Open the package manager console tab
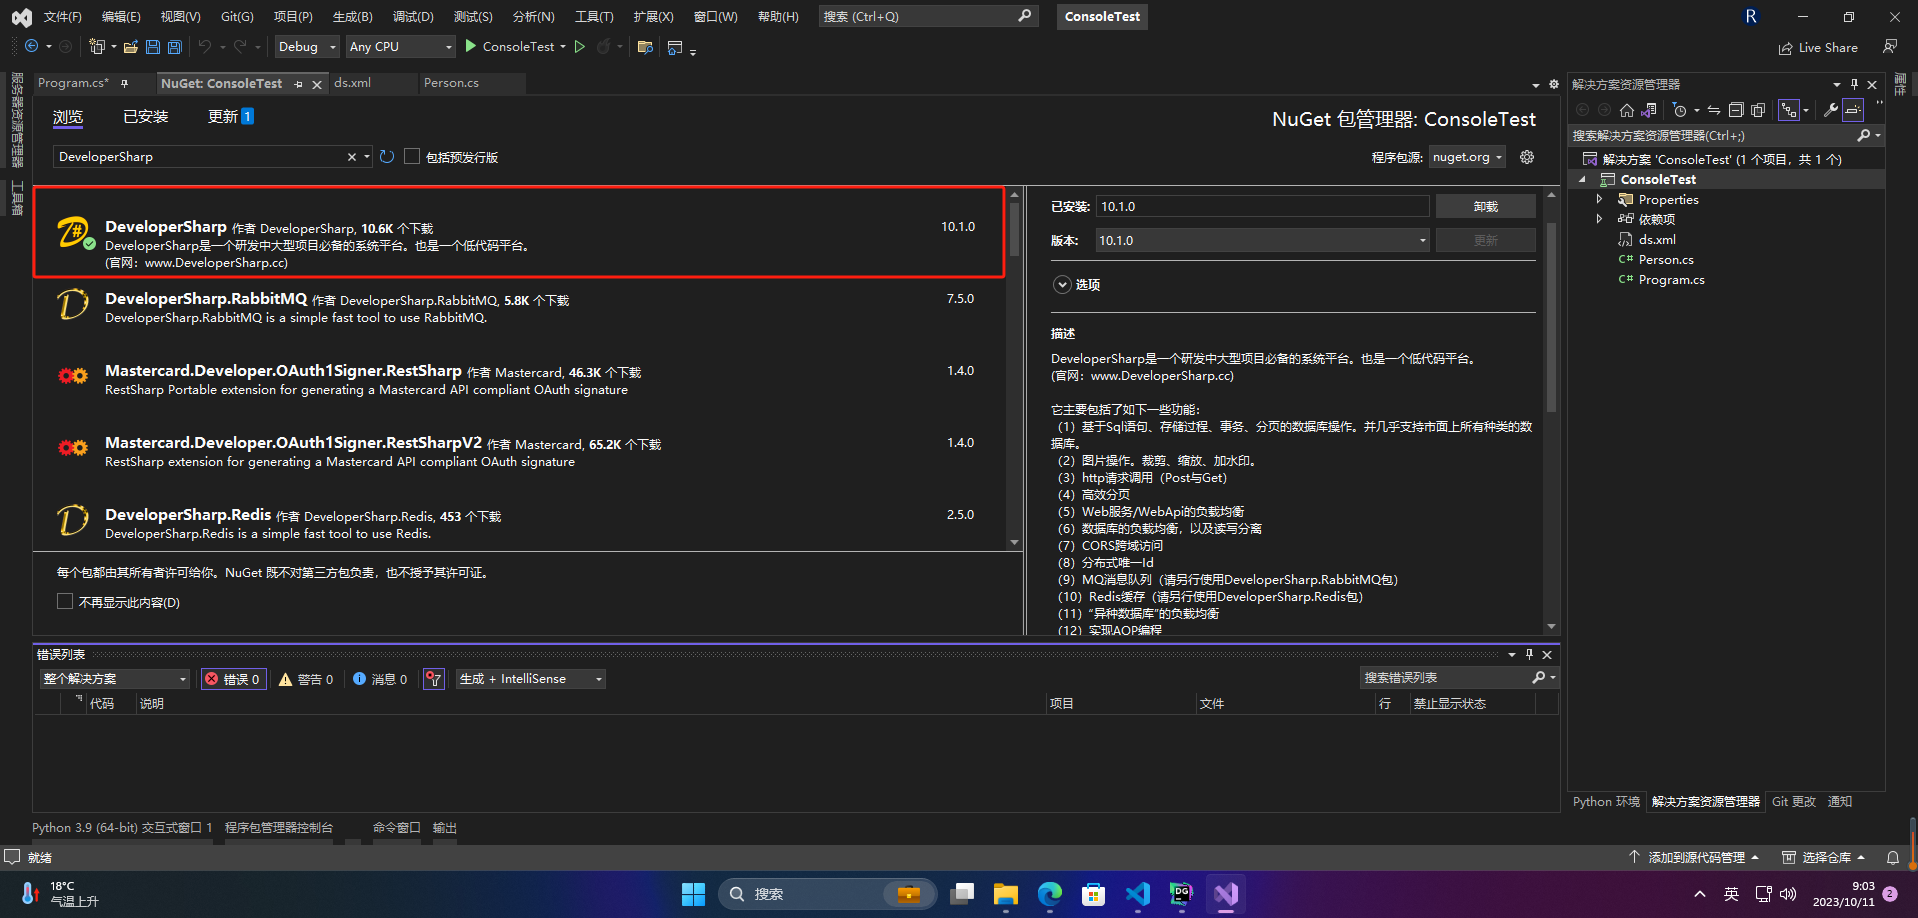Image resolution: width=1918 pixels, height=918 pixels. pyautogui.click(x=279, y=828)
